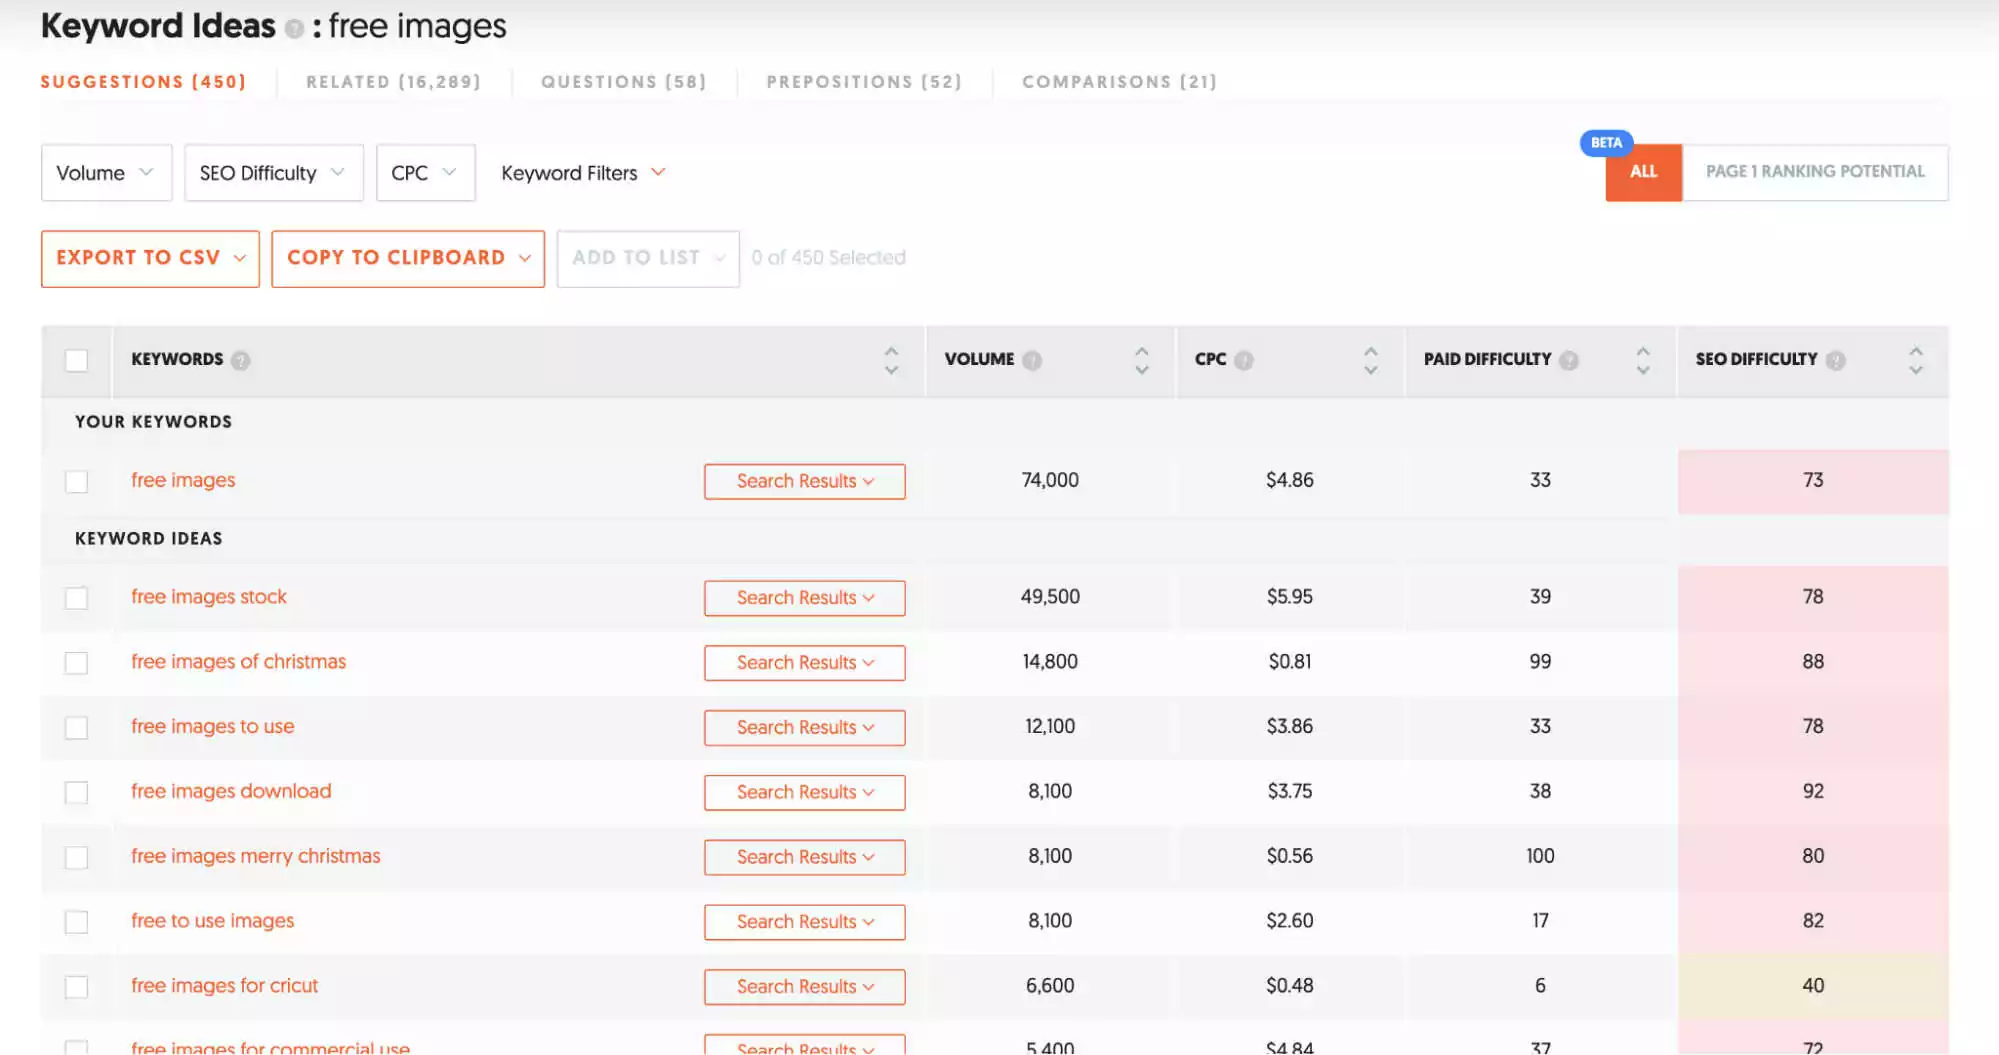This screenshot has height=1055, width=1999.
Task: Click the Paid Difficulty help icon
Action: pos(1569,360)
